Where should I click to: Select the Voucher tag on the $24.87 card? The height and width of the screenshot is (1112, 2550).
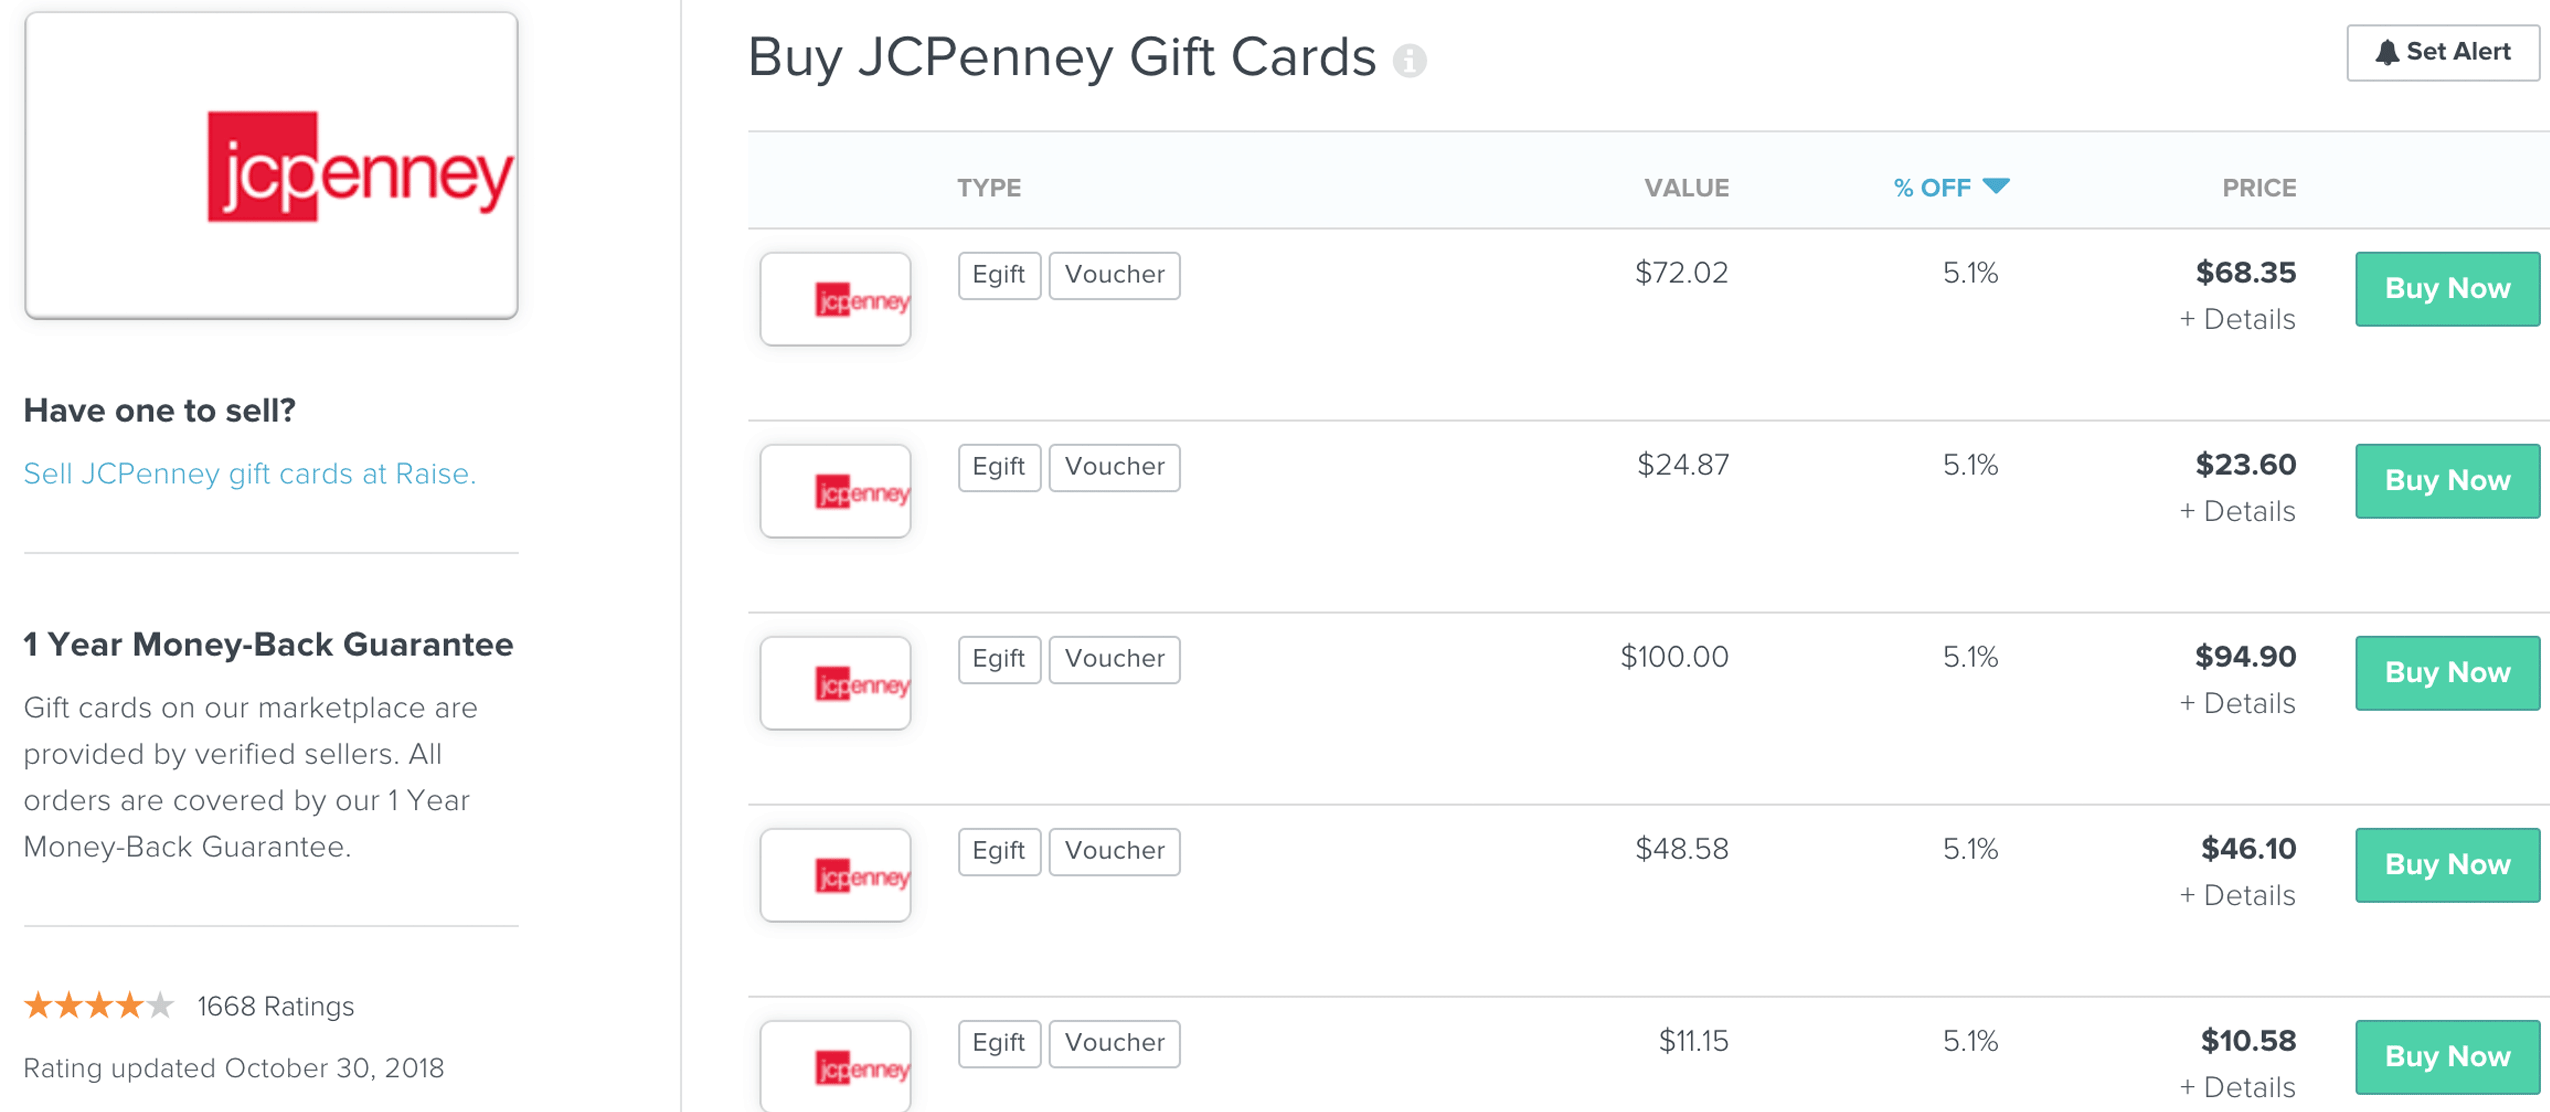pyautogui.click(x=1113, y=467)
